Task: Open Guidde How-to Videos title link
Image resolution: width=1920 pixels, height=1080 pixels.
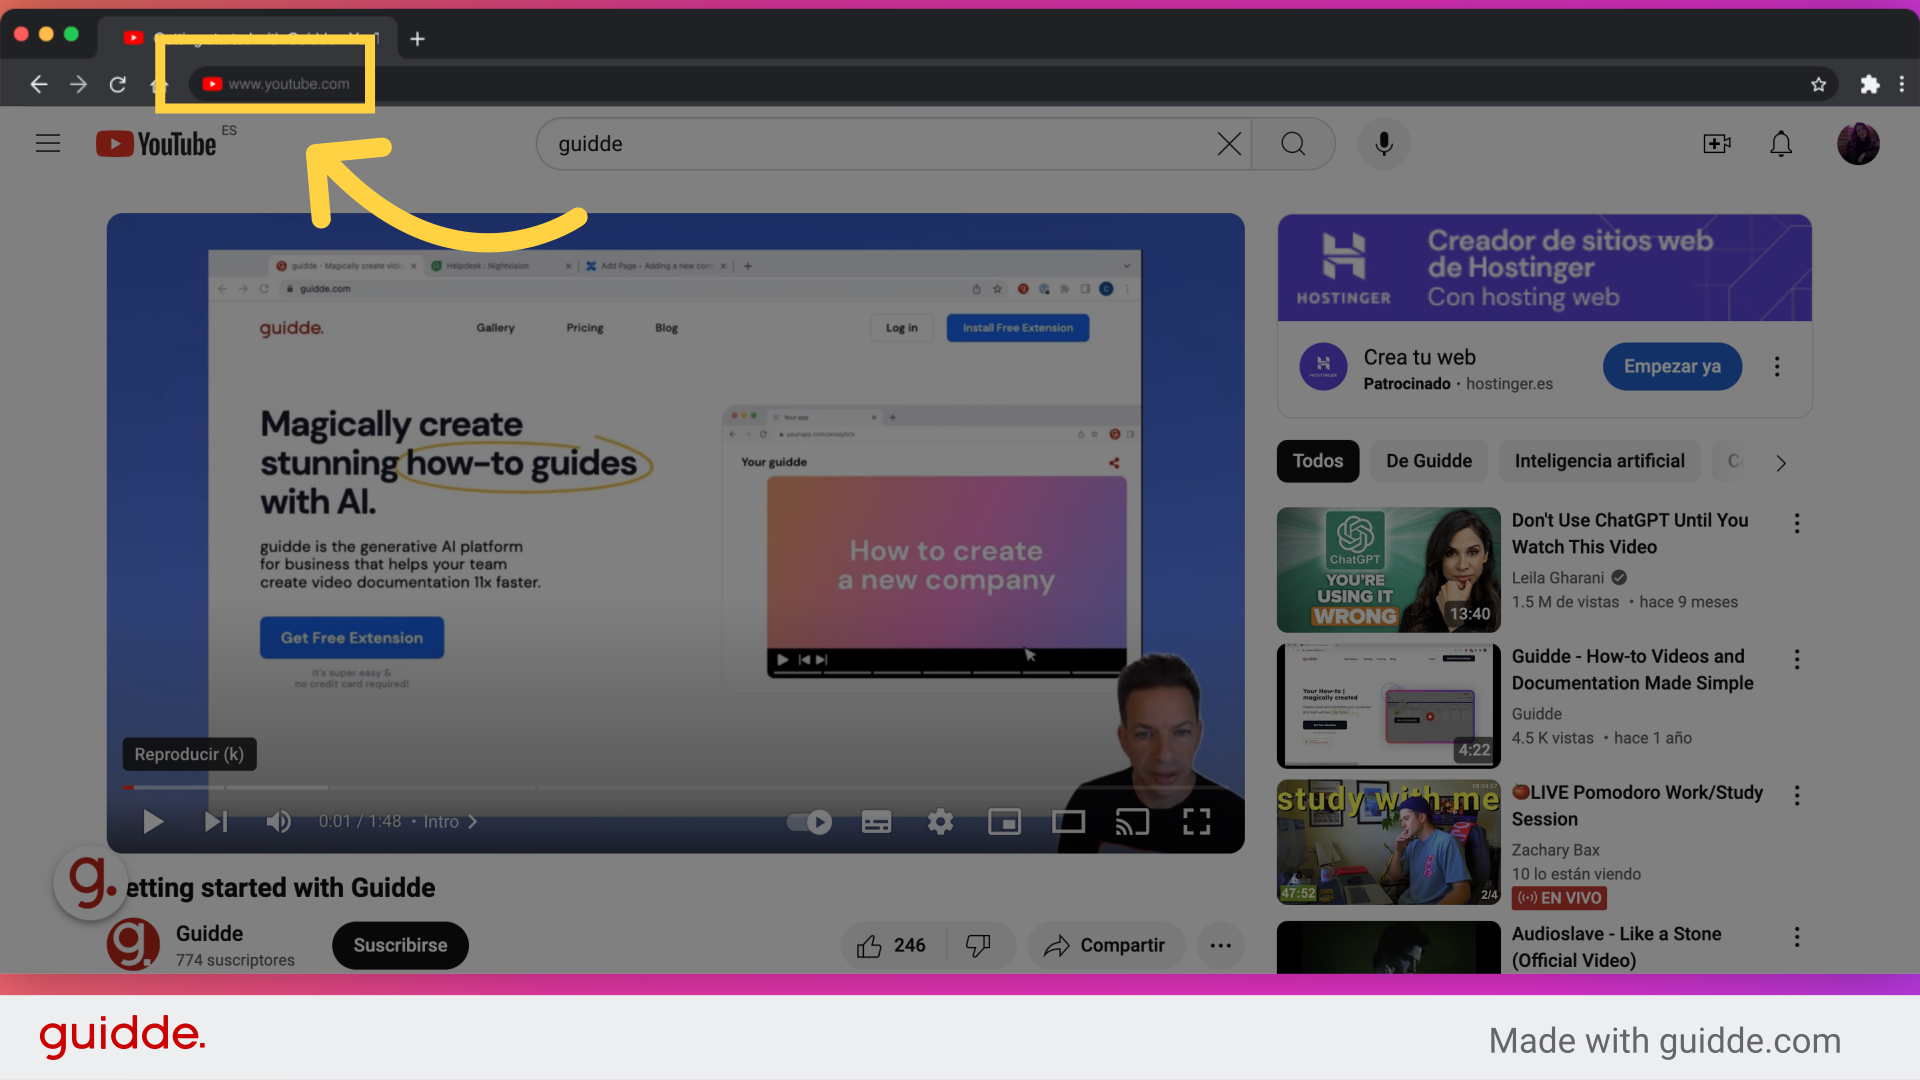Action: [1632, 670]
